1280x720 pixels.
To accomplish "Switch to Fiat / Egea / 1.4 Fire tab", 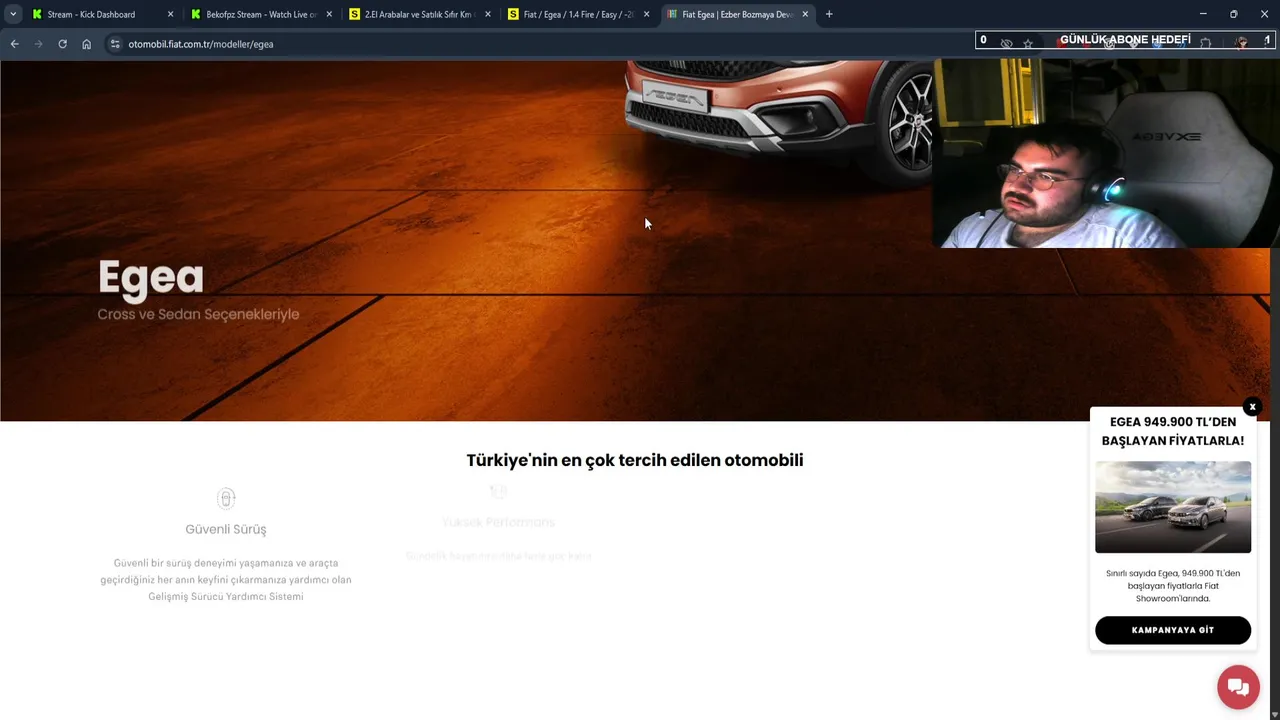I will (x=579, y=14).
